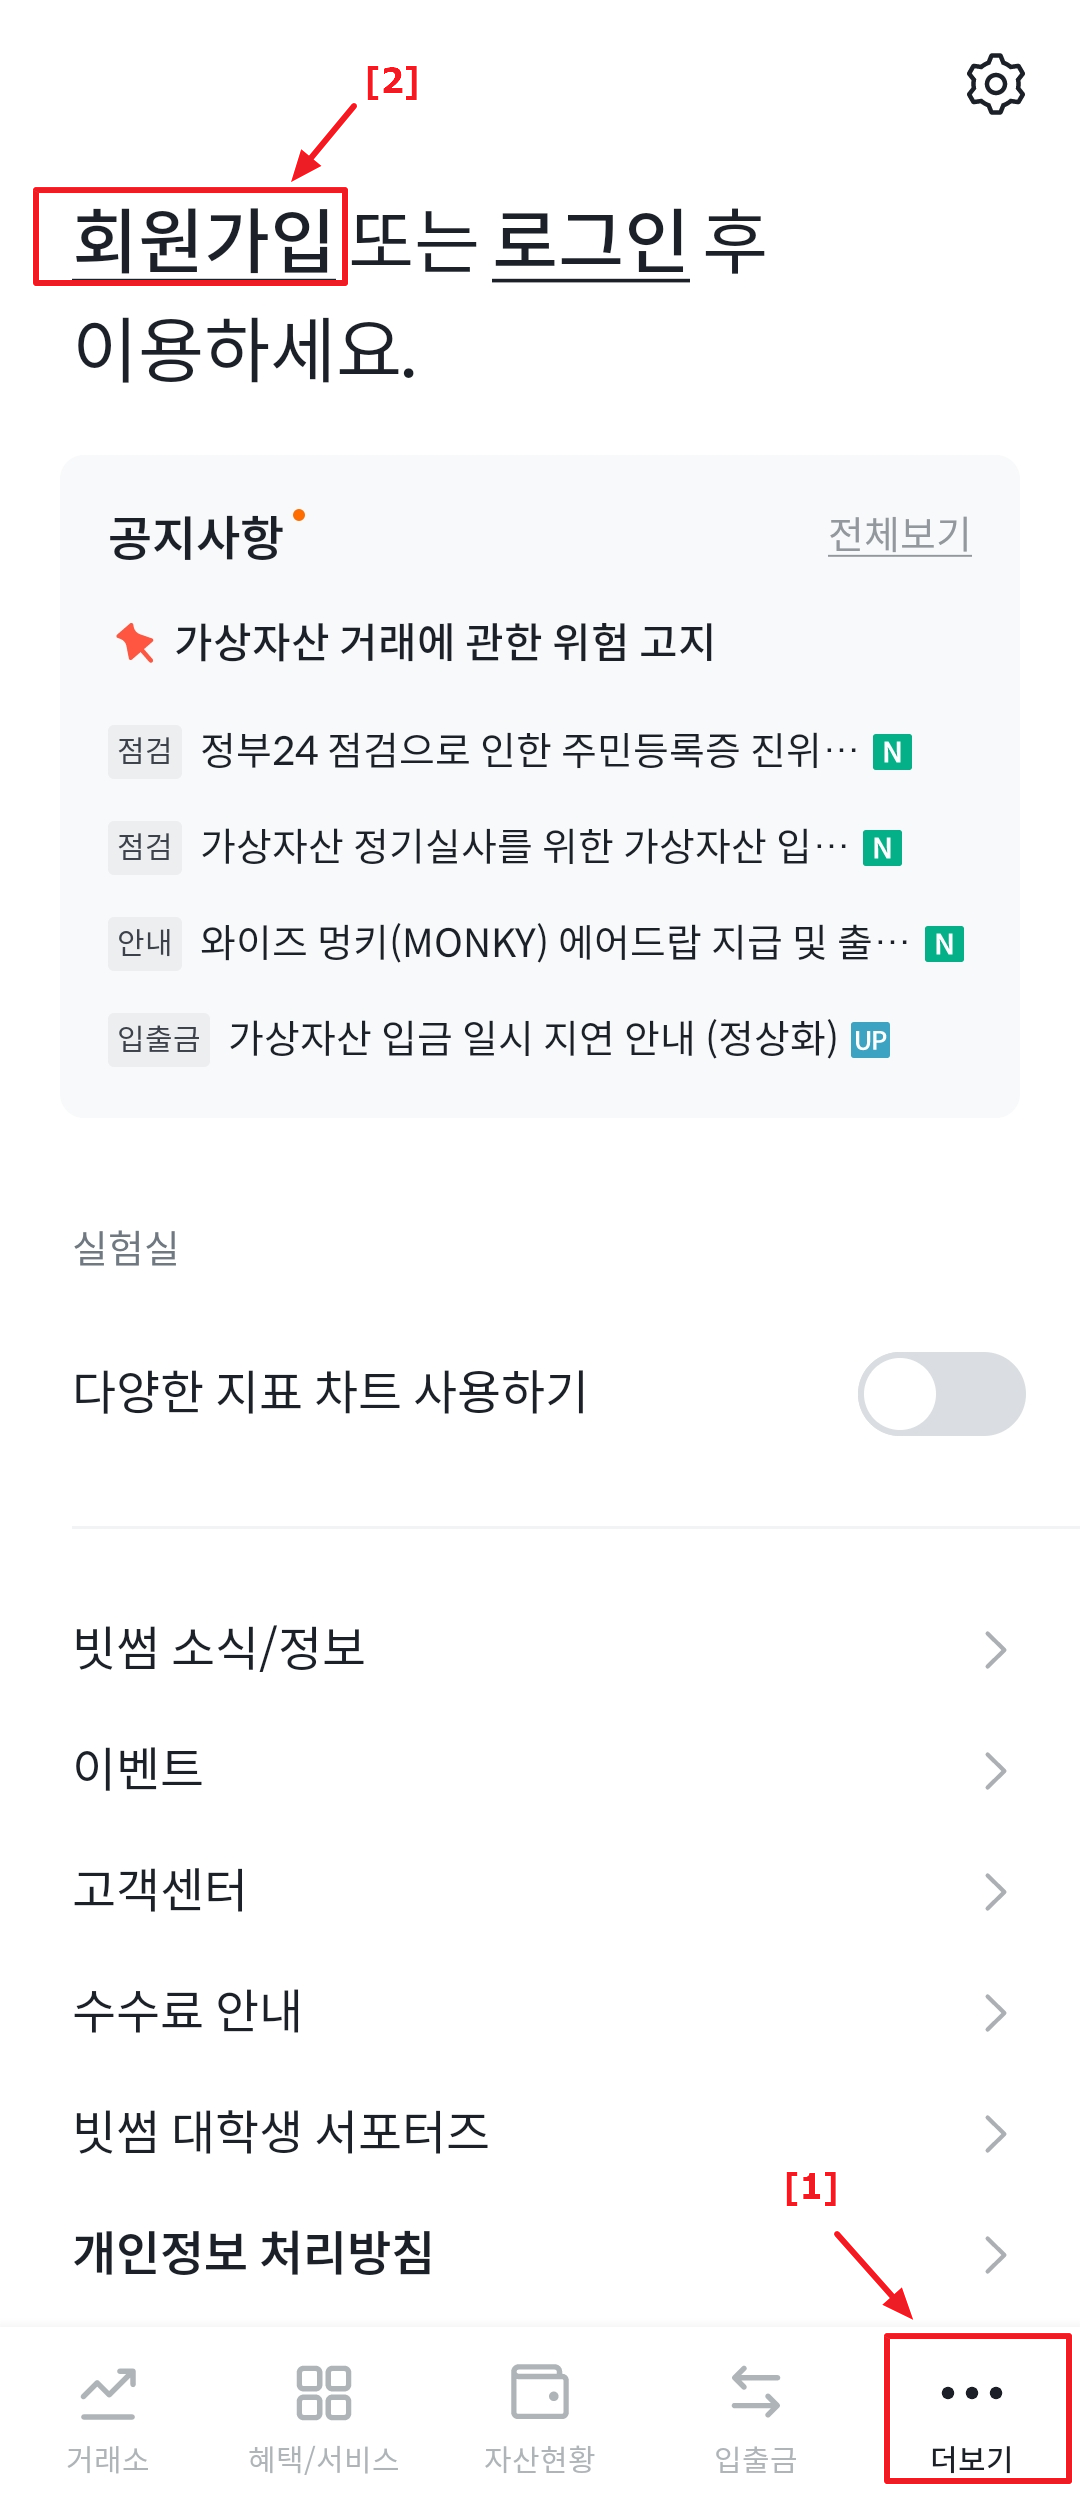Open 수수료 안내 menu item
The image size is (1080, 2501).
(540, 2011)
